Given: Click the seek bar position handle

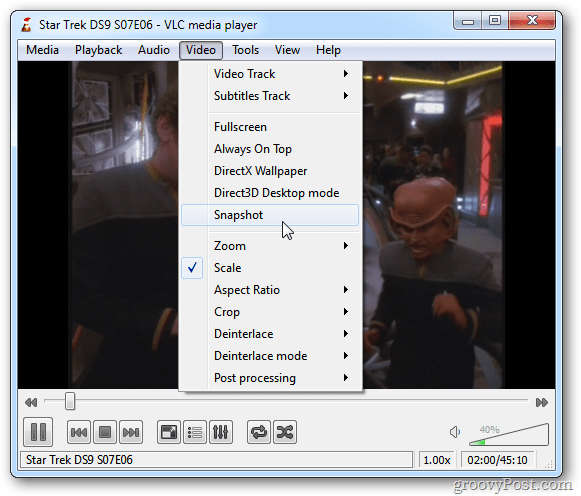Looking at the screenshot, I should (70, 402).
